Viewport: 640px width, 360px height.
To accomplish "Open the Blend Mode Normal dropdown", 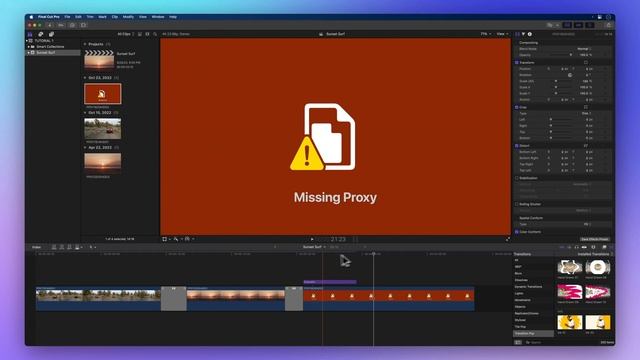I will pyautogui.click(x=584, y=49).
